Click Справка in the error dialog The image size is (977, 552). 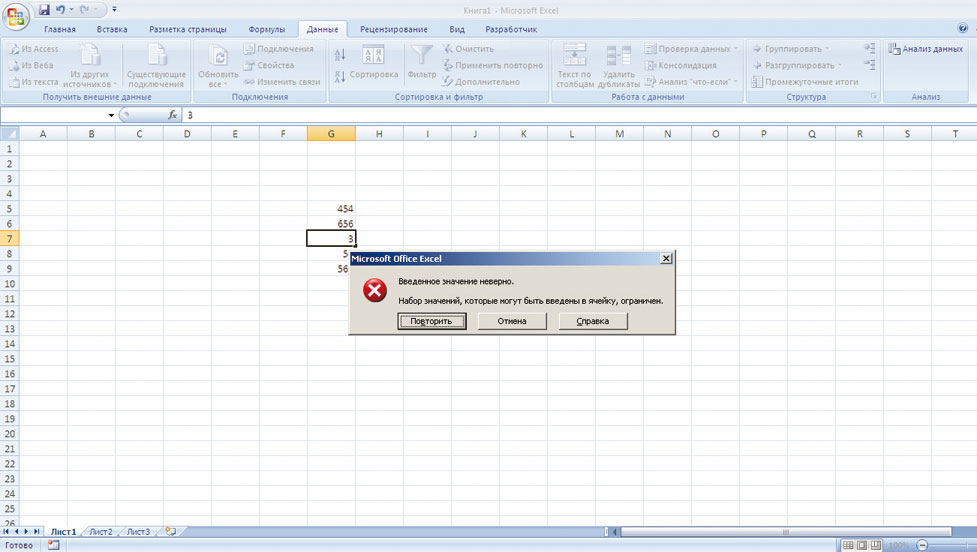pyautogui.click(x=593, y=321)
